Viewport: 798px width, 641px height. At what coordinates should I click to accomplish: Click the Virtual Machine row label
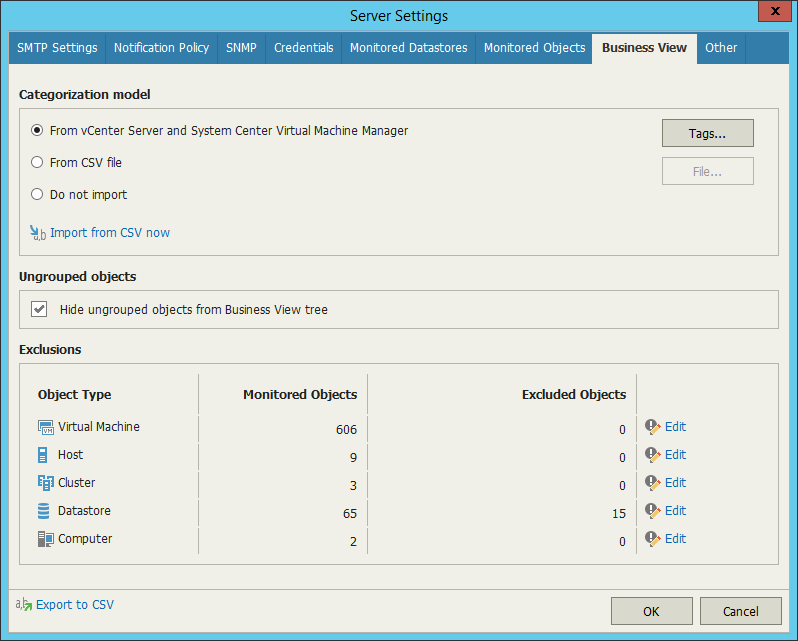click(99, 427)
